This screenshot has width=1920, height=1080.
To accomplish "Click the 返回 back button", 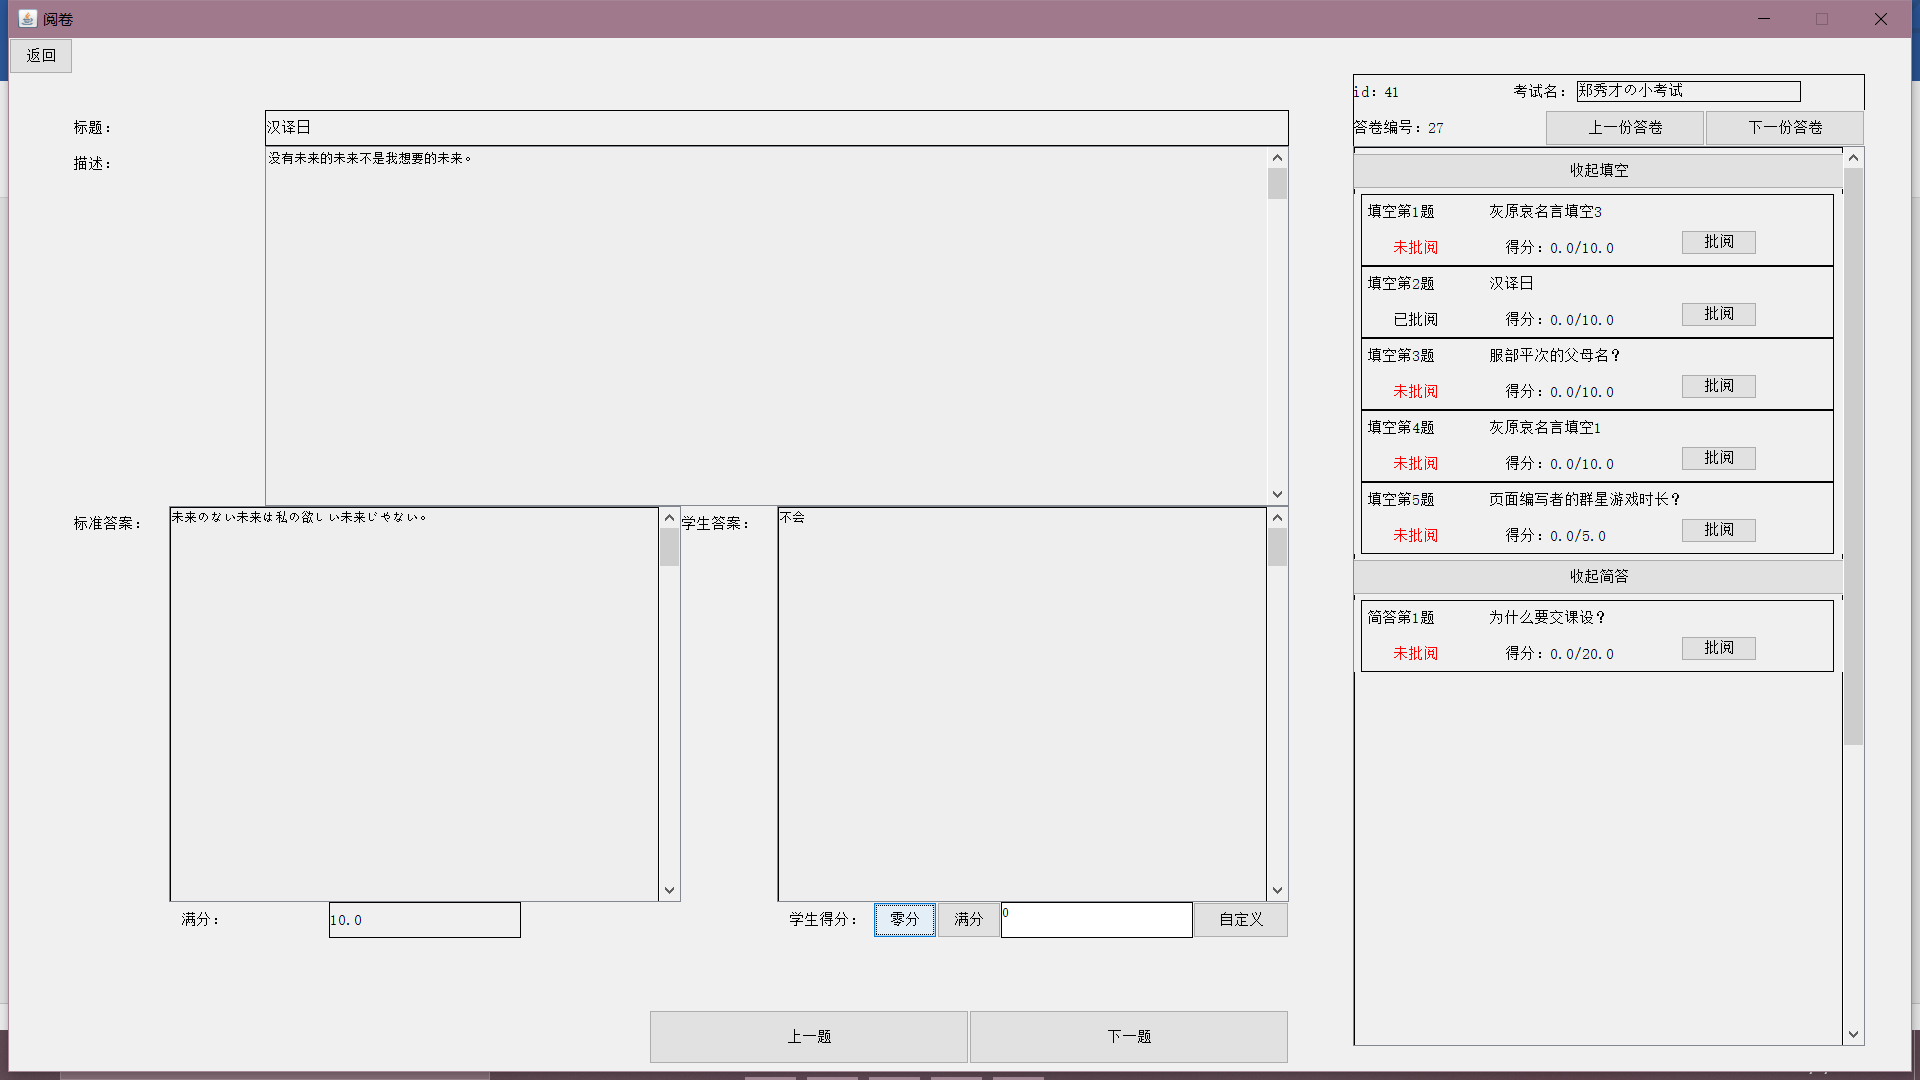I will [x=41, y=56].
